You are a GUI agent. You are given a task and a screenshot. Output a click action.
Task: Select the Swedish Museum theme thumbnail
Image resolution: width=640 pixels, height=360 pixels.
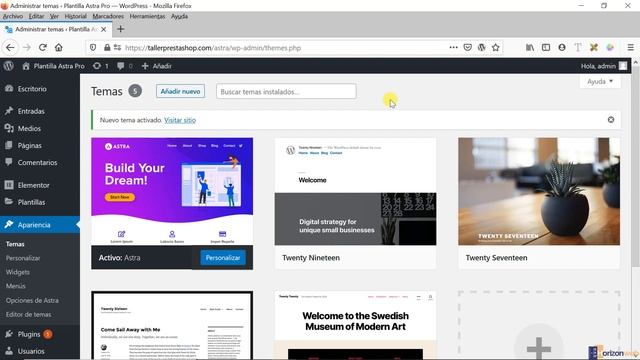tap(355, 325)
